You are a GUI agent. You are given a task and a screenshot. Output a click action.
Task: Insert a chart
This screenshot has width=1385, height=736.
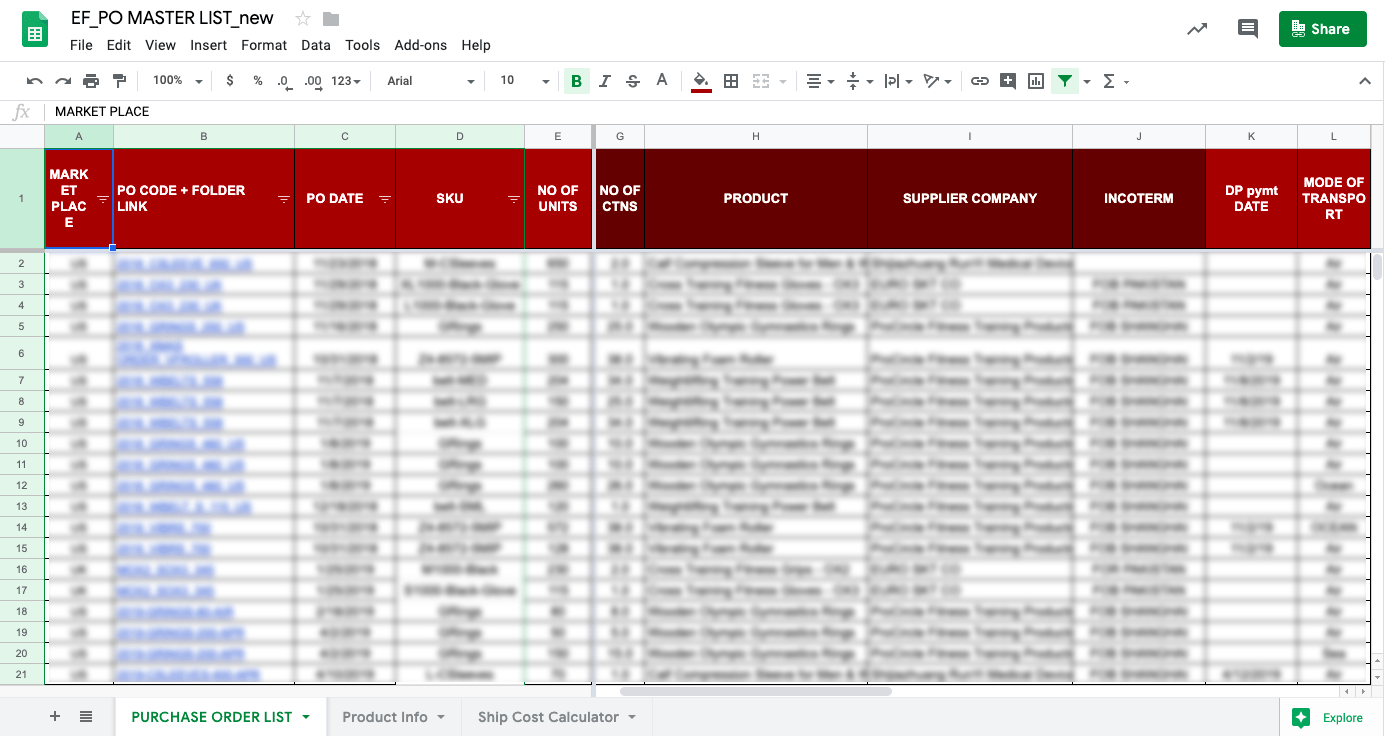pyautogui.click(x=1036, y=81)
